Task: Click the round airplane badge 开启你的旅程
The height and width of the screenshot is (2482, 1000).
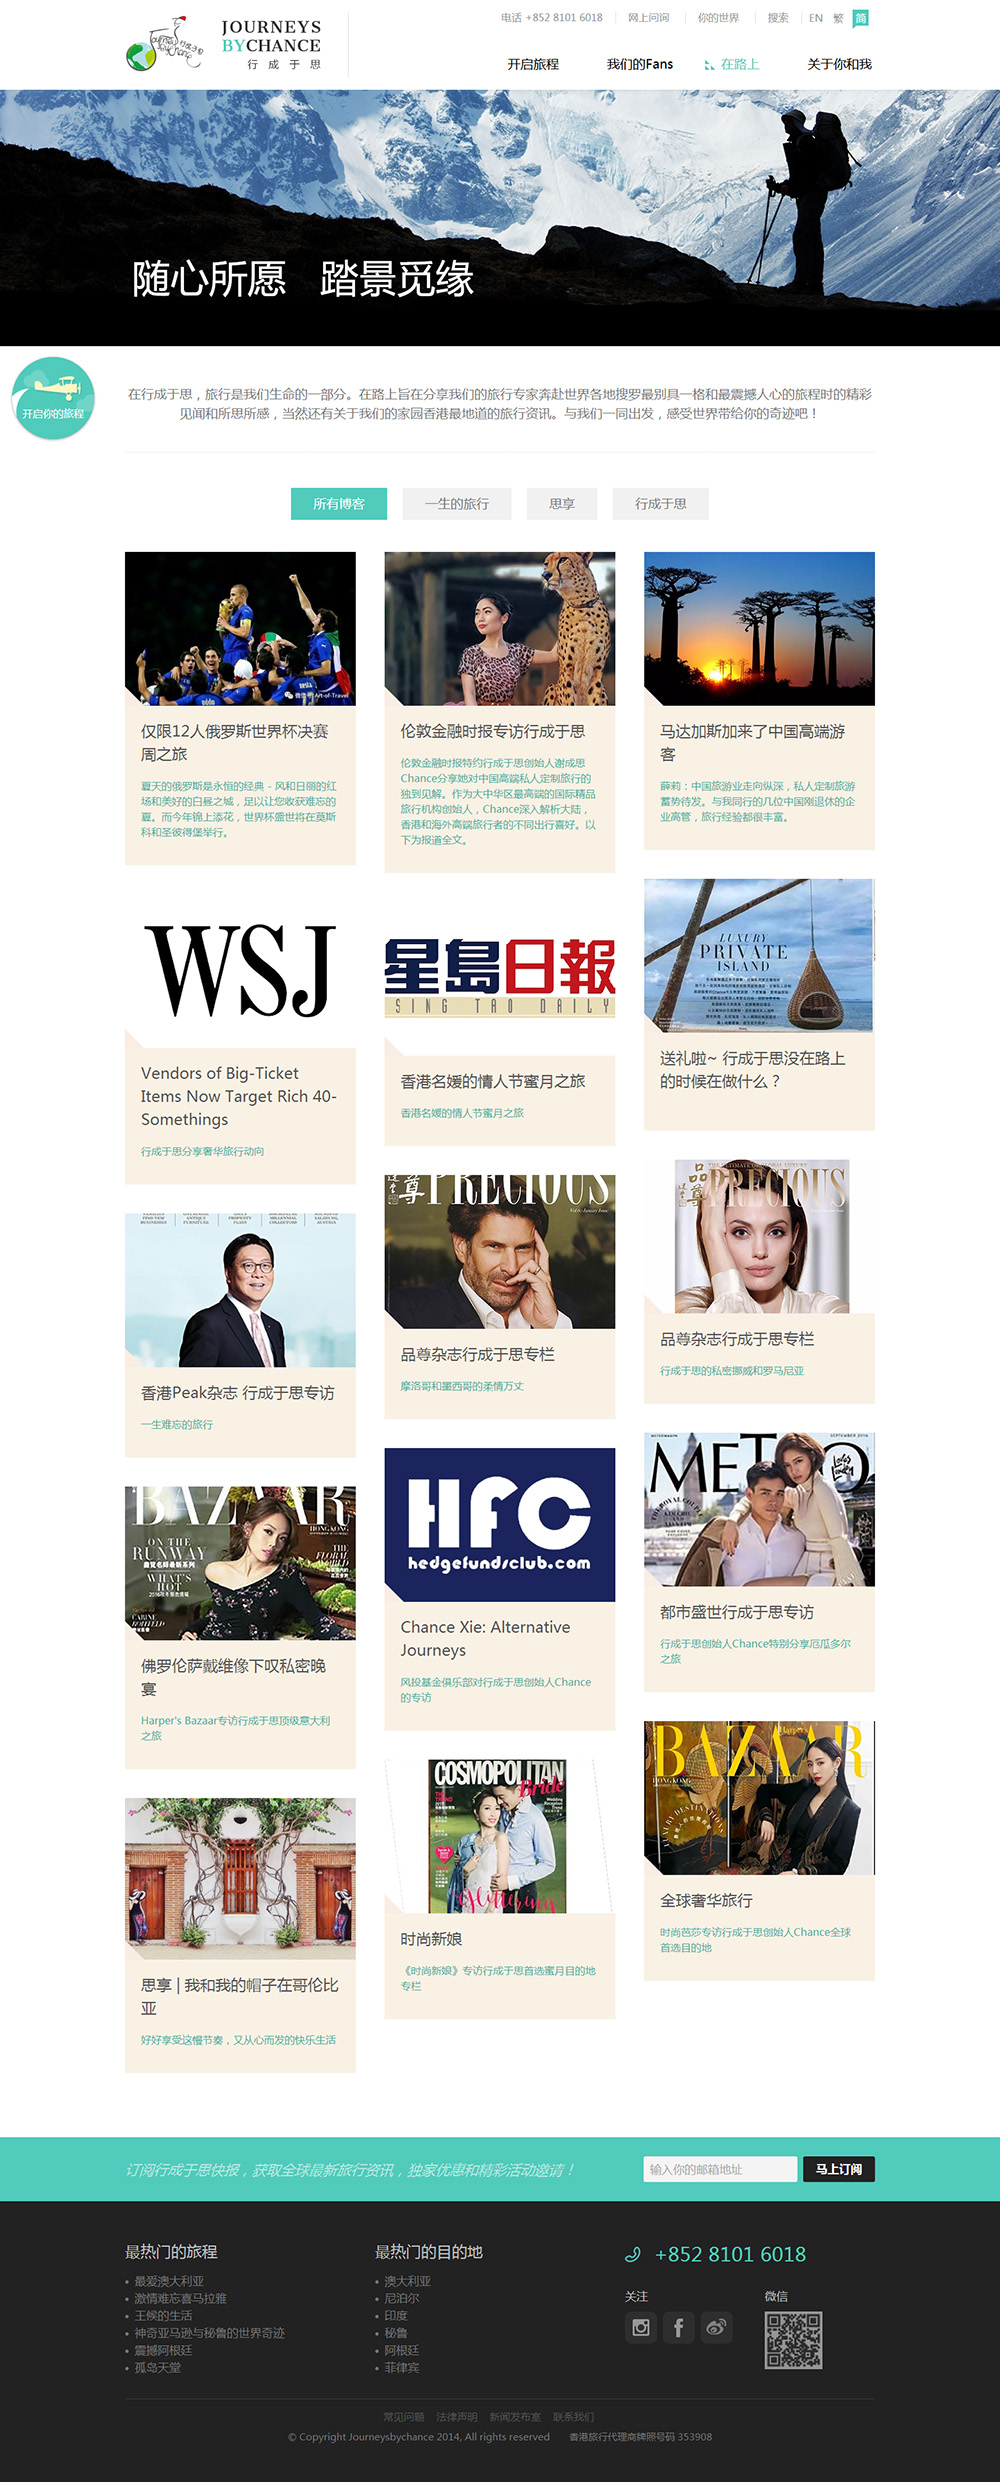Action: coord(53,398)
